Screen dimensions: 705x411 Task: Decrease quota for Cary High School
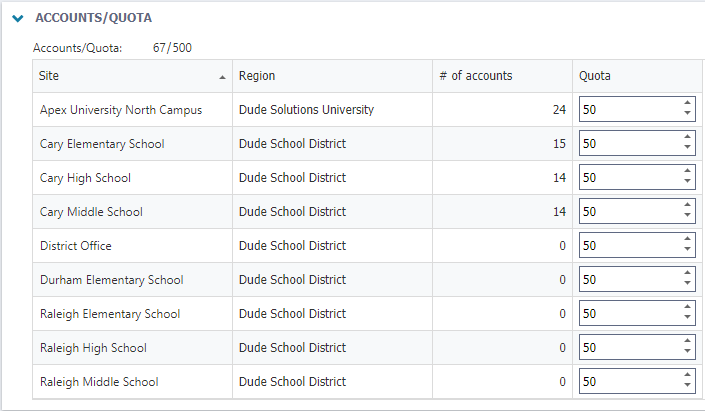click(687, 183)
